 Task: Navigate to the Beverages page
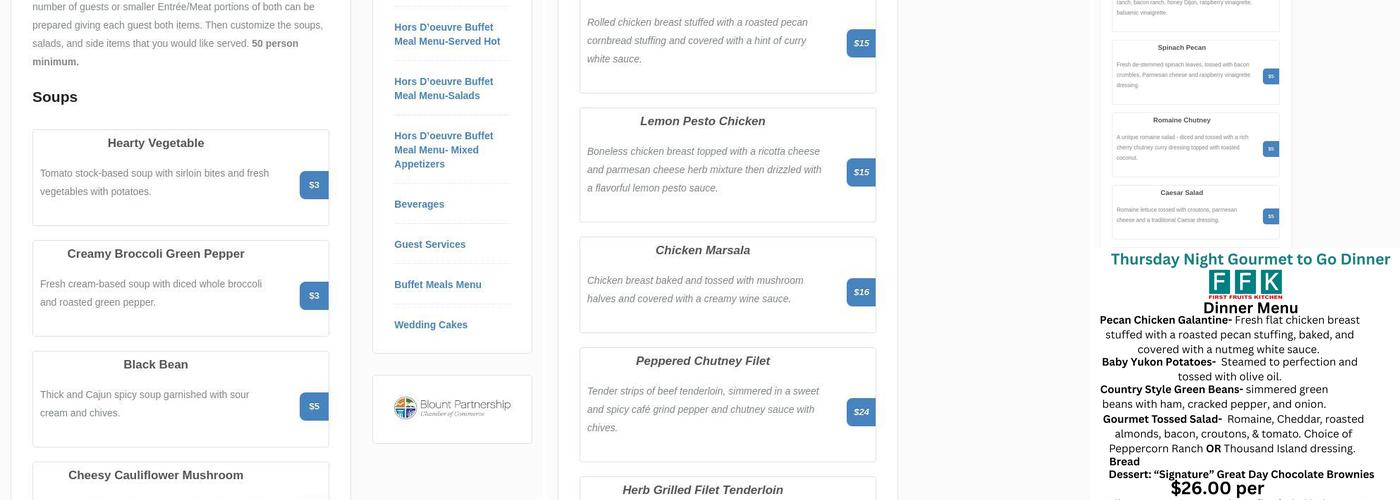419,204
